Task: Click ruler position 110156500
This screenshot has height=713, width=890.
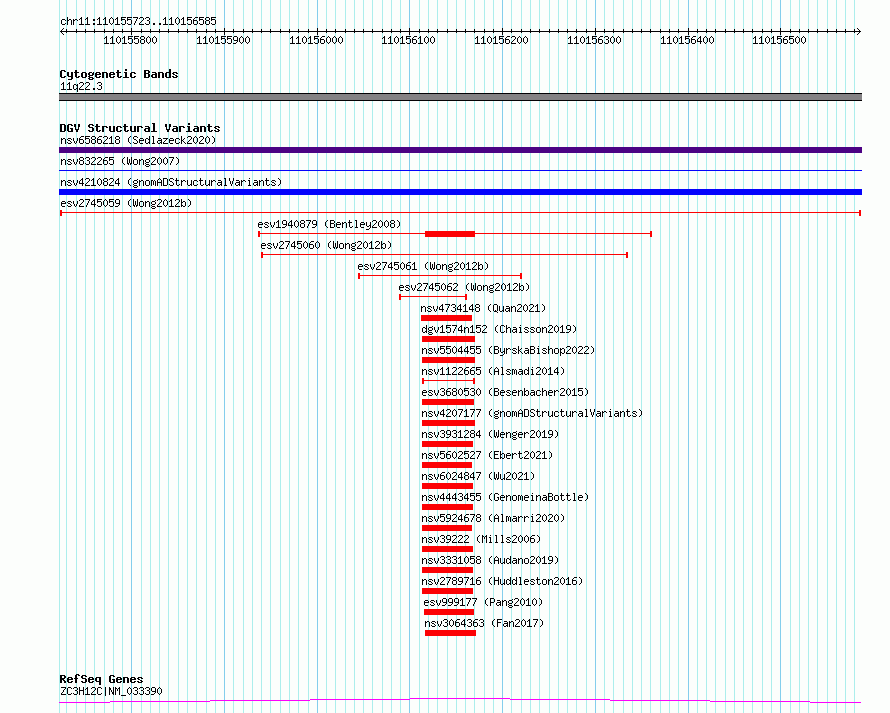Action: point(779,40)
